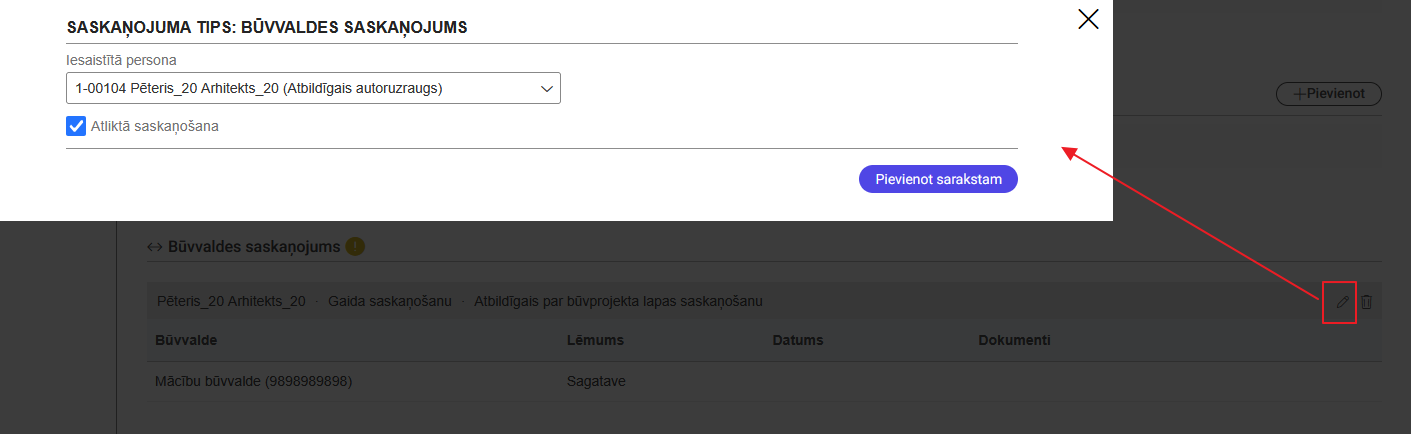The height and width of the screenshot is (434, 1411).
Task: Toggle the Atliktā saskaņošana checkbox
Action: coord(76,126)
